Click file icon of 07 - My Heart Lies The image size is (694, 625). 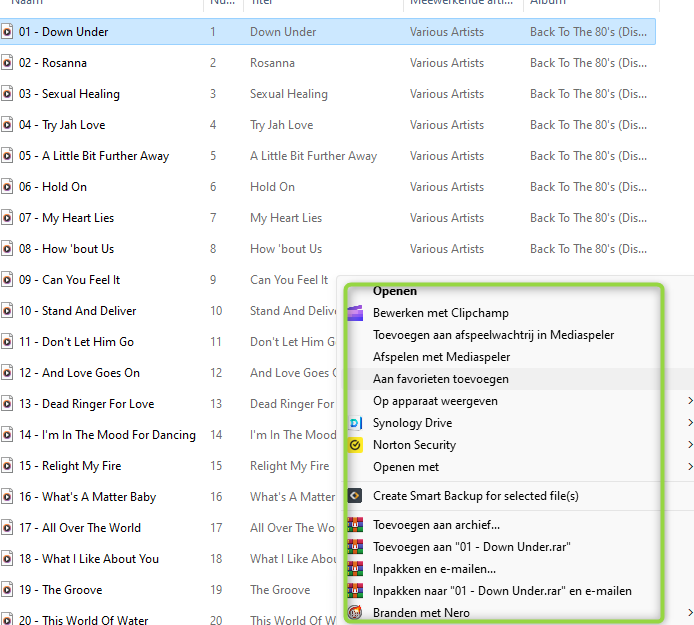point(7,218)
